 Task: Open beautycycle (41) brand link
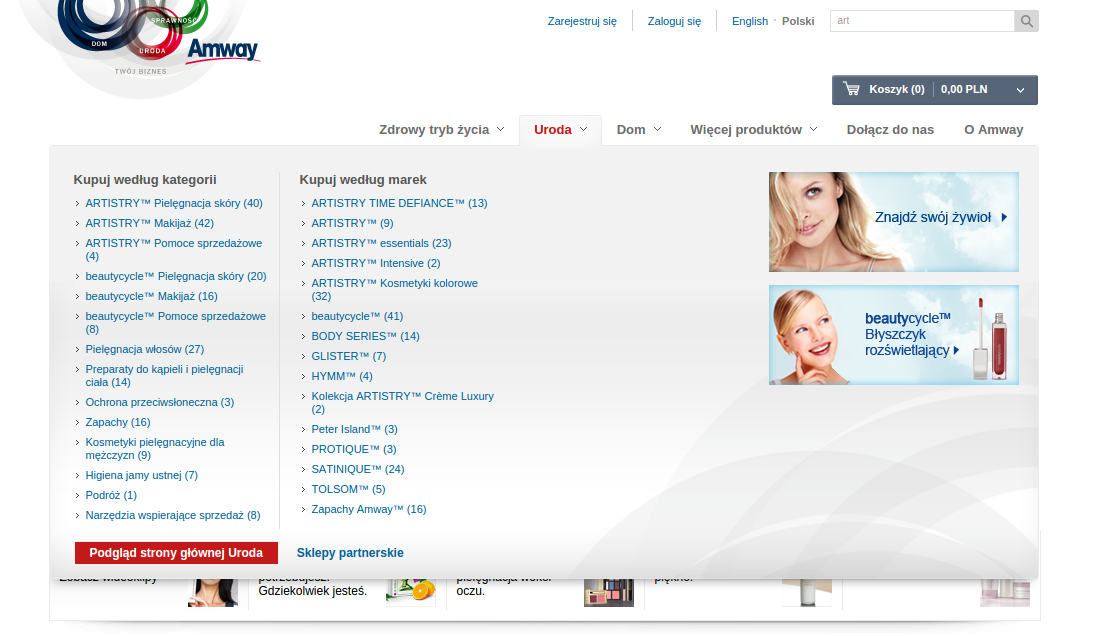pos(357,317)
